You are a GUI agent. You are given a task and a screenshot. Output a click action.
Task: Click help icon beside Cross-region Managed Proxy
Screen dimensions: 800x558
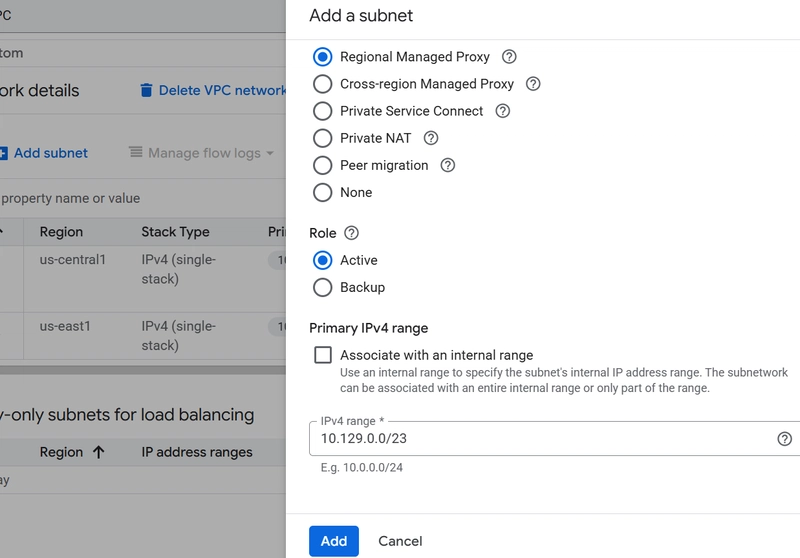pos(533,84)
